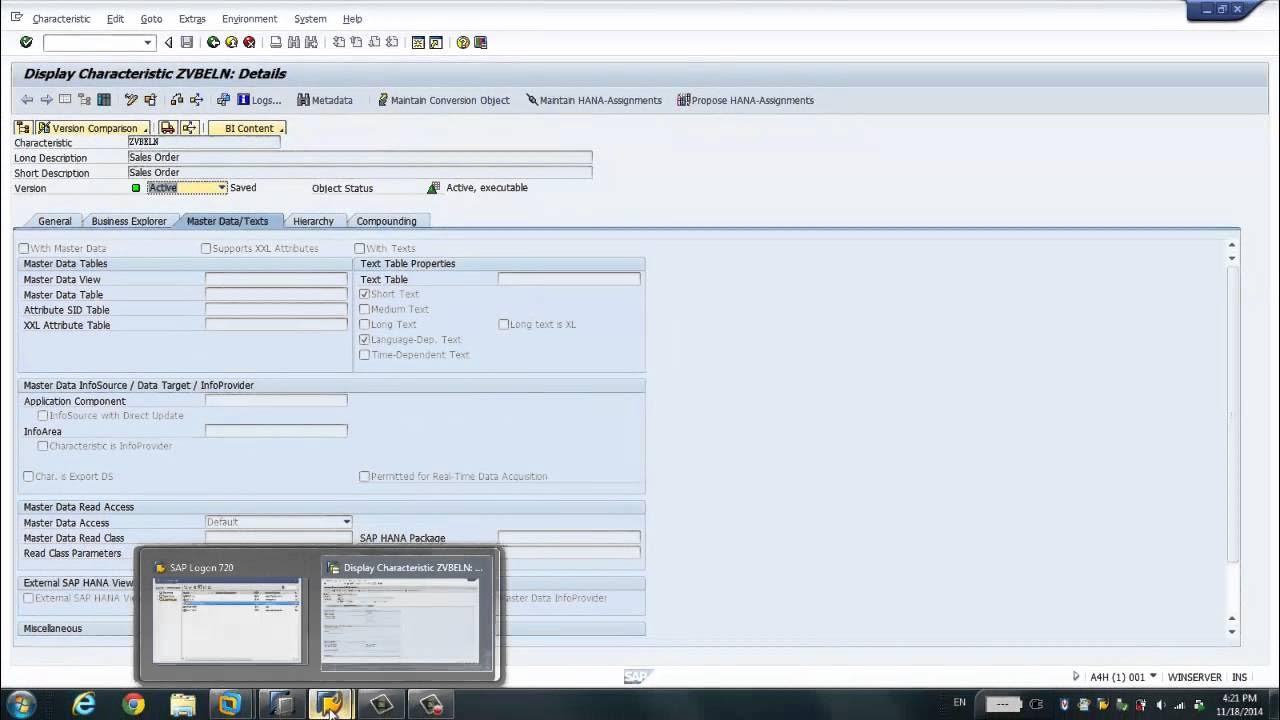This screenshot has height=720, width=1280.
Task: Toggle the Medium Text checkbox
Action: click(364, 309)
